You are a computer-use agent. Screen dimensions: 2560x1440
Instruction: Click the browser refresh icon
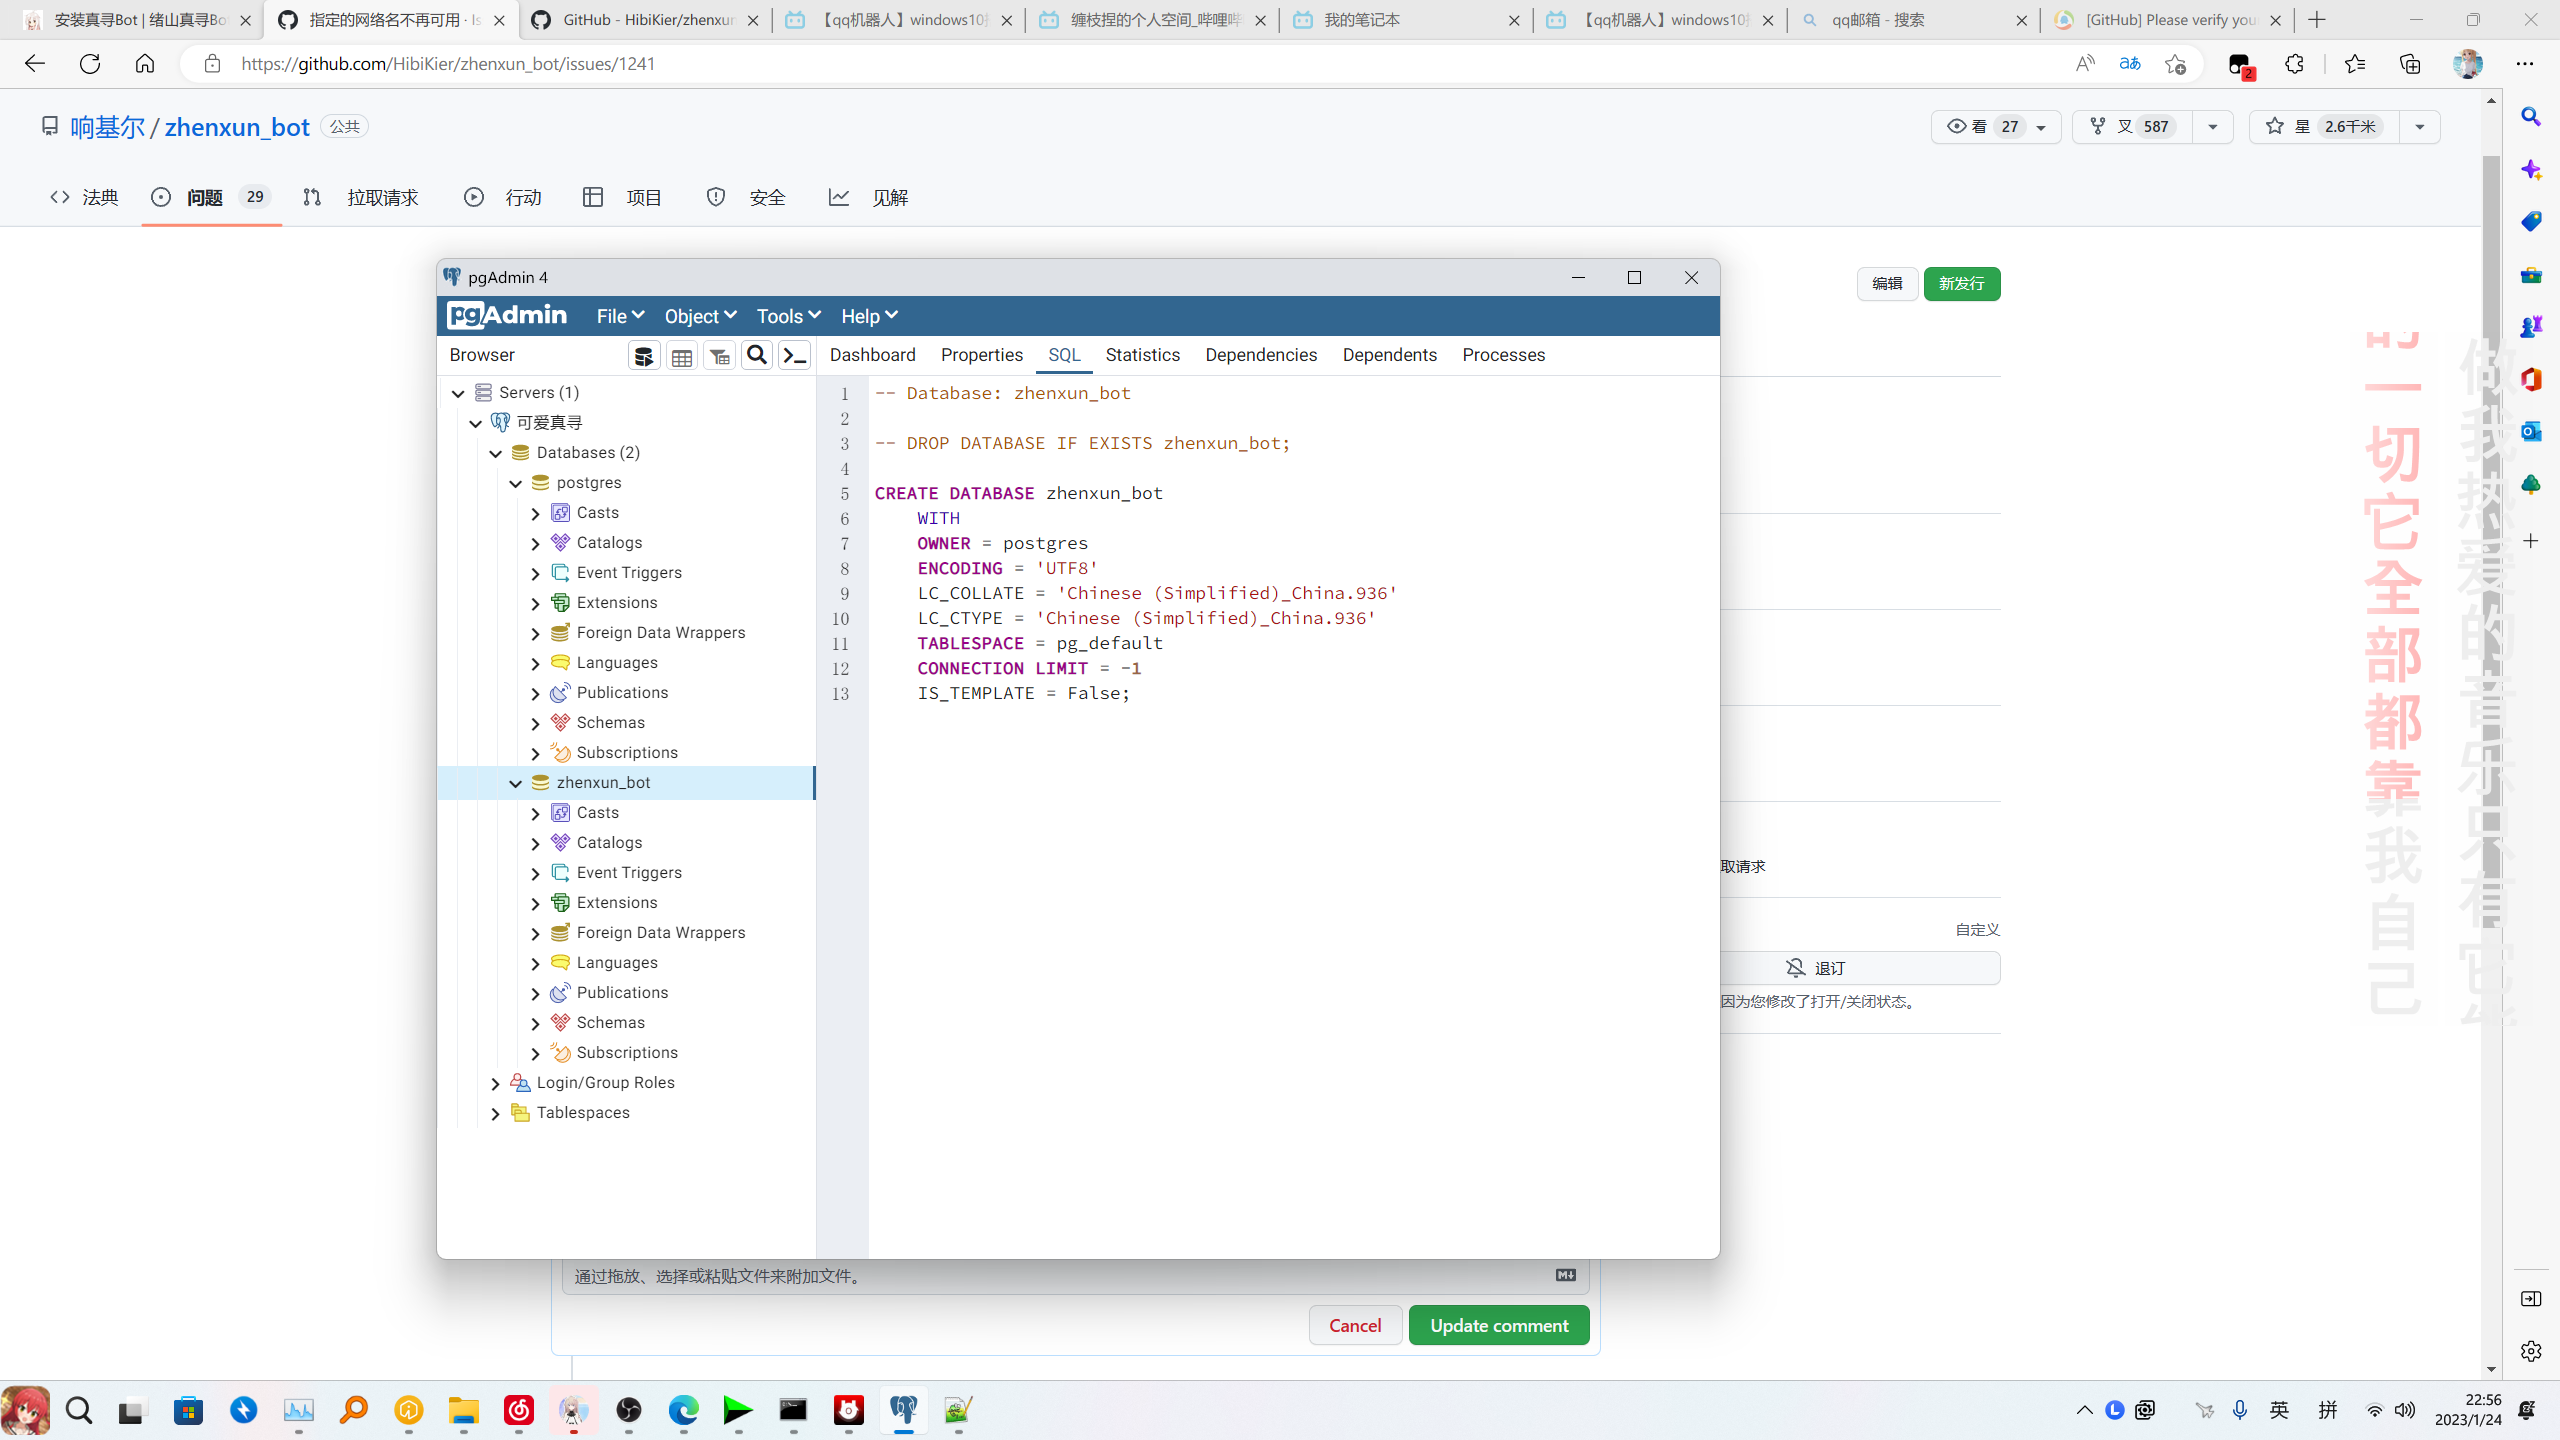tap(90, 64)
